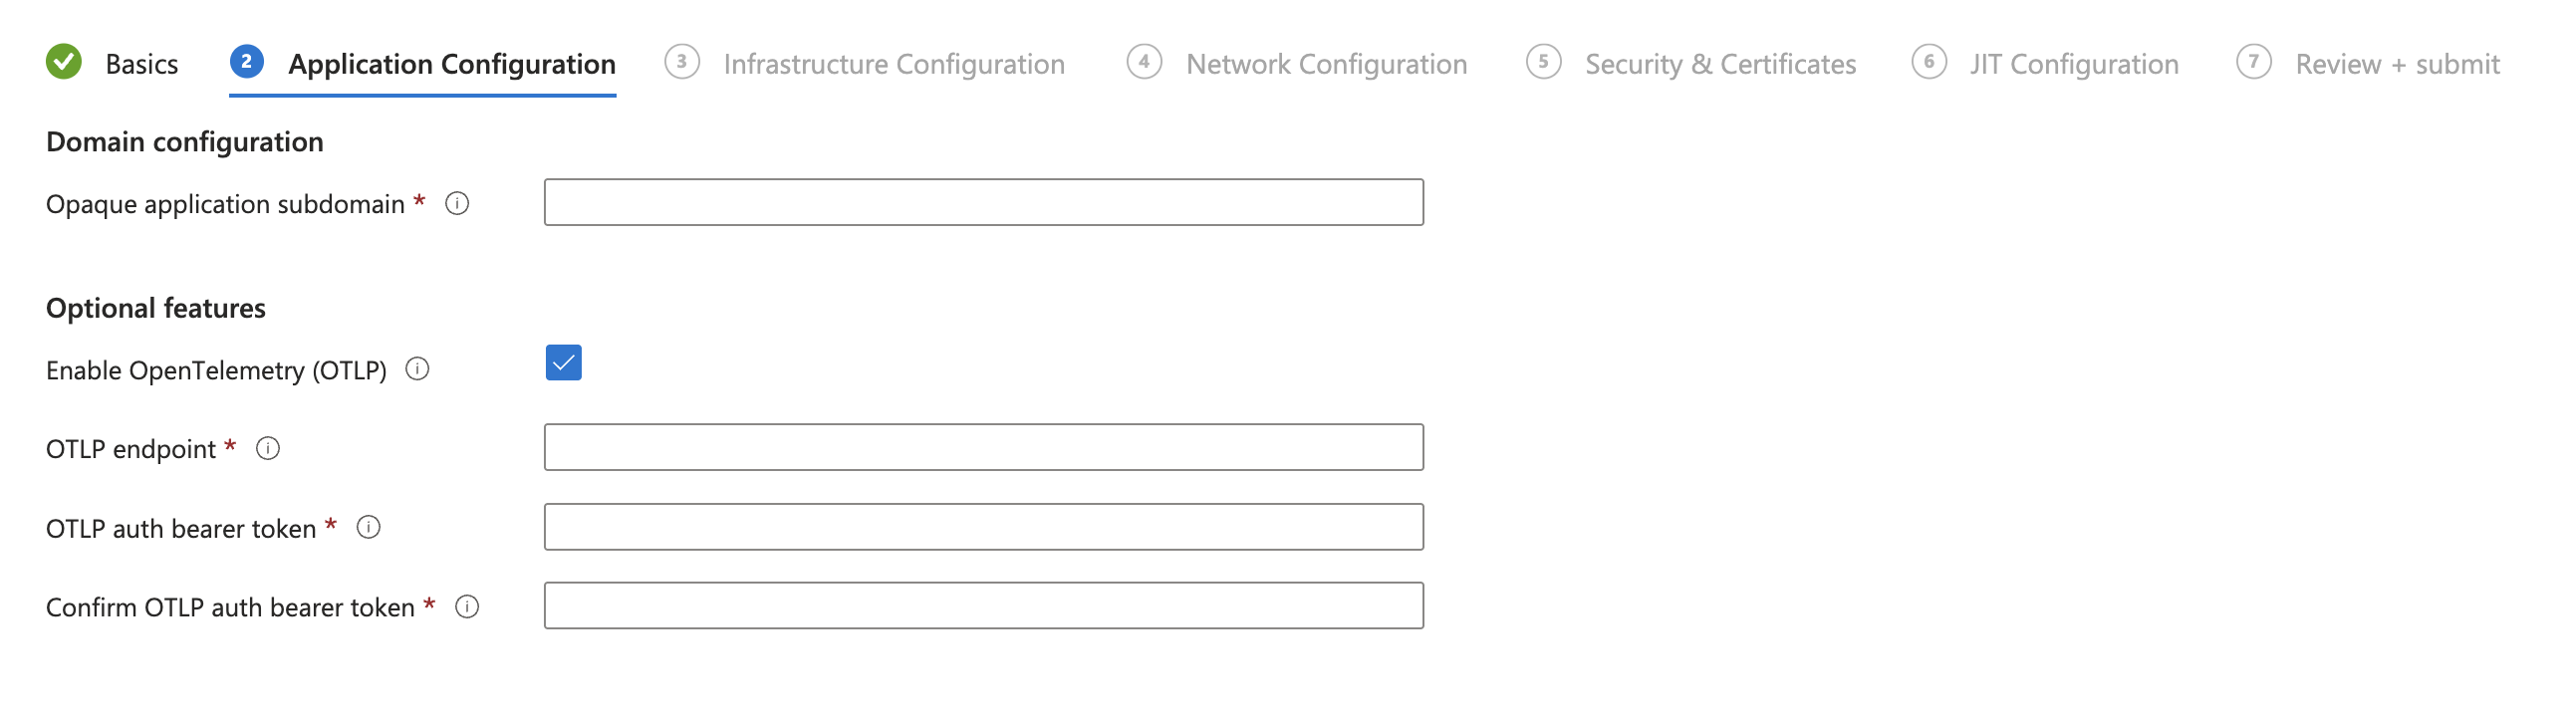Open the Security & Certificates tab

[1720, 64]
